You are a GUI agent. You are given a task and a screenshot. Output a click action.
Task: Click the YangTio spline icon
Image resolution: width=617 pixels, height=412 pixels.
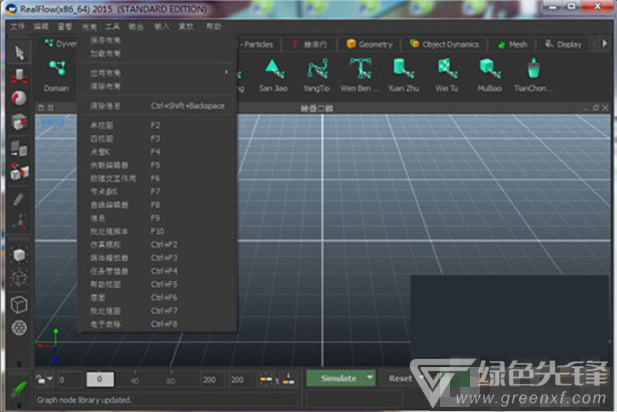[317, 76]
